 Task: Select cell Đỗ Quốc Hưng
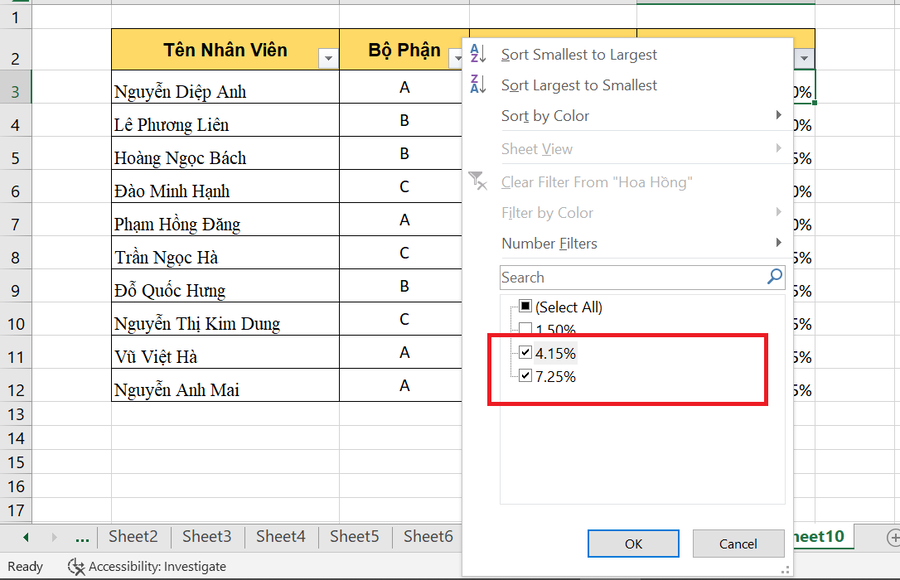click(226, 286)
